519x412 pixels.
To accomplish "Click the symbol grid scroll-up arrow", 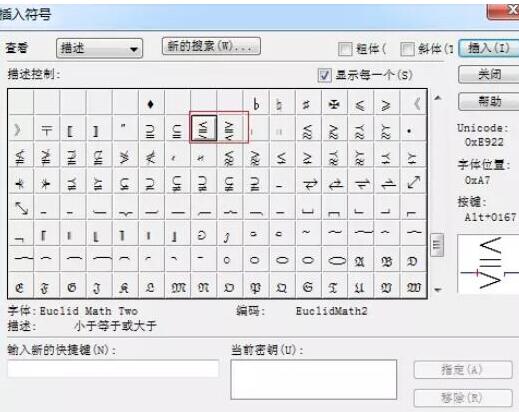I will click(x=438, y=98).
